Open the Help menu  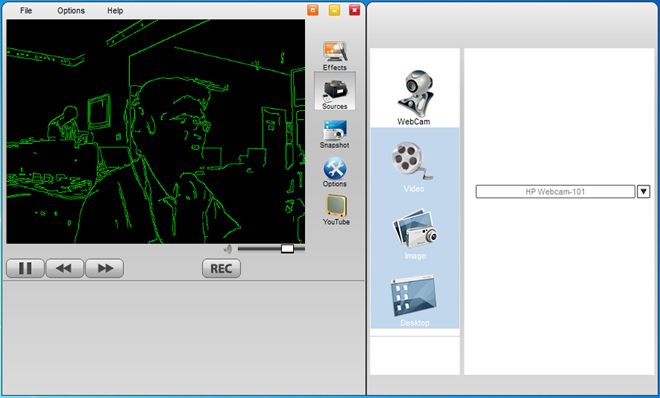click(x=115, y=11)
